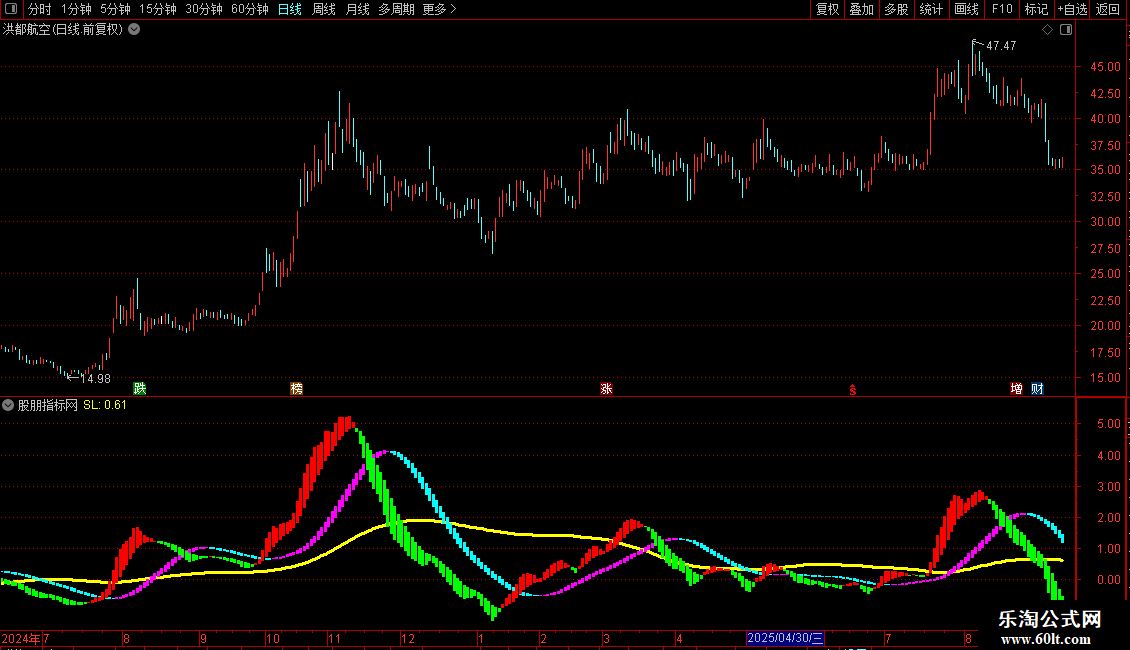Click the 榜 marker icon under the chart

click(296, 388)
